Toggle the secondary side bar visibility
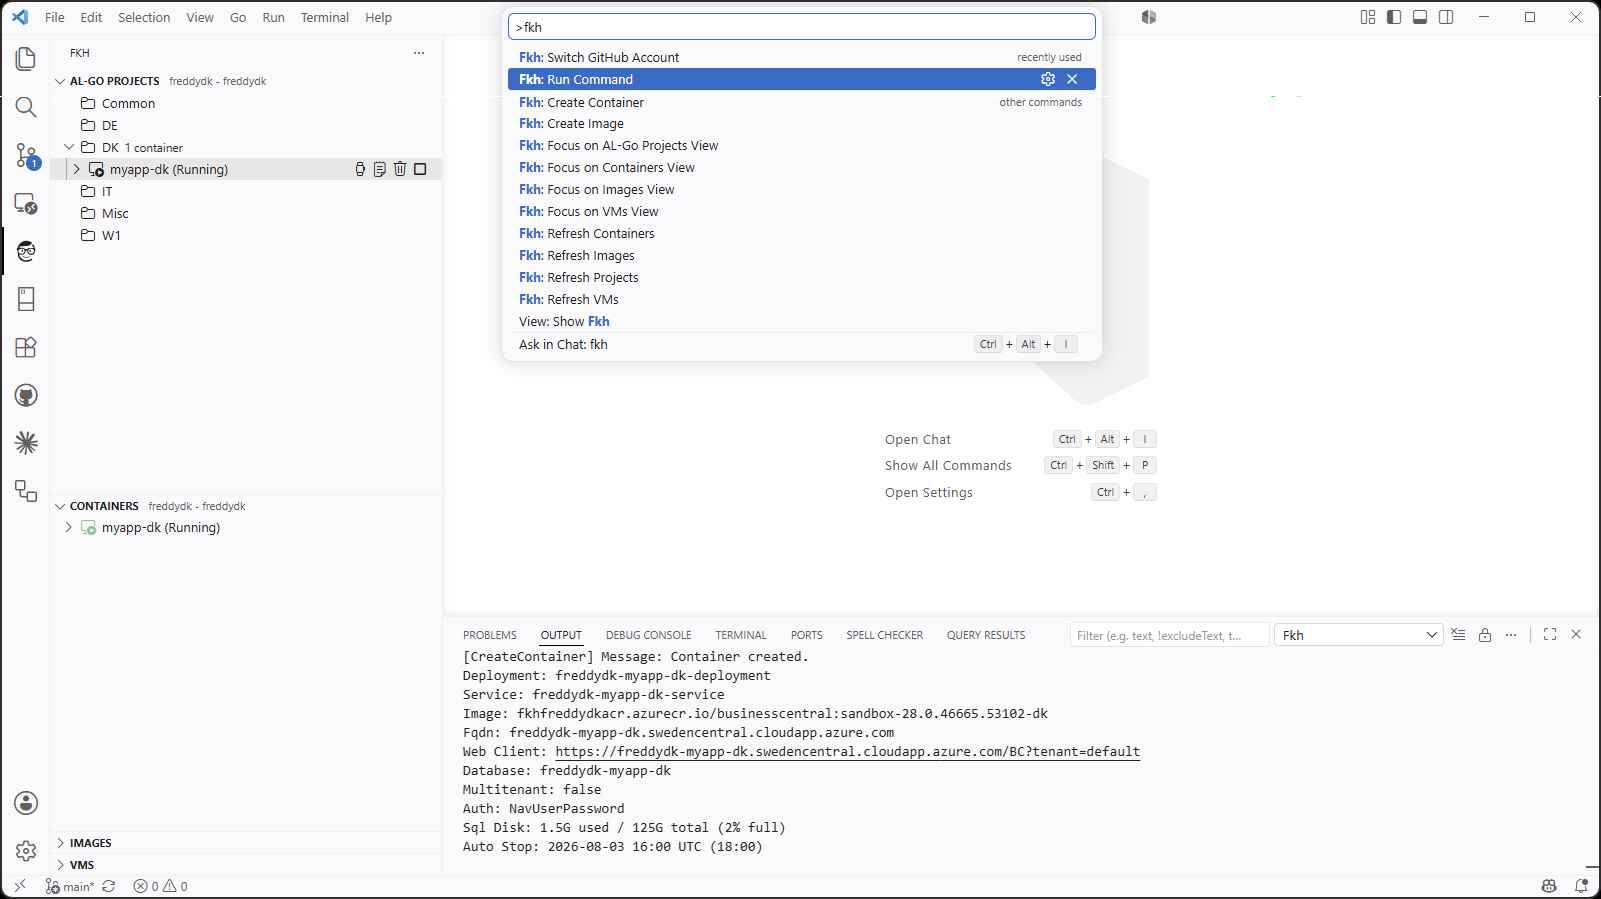 click(x=1446, y=17)
